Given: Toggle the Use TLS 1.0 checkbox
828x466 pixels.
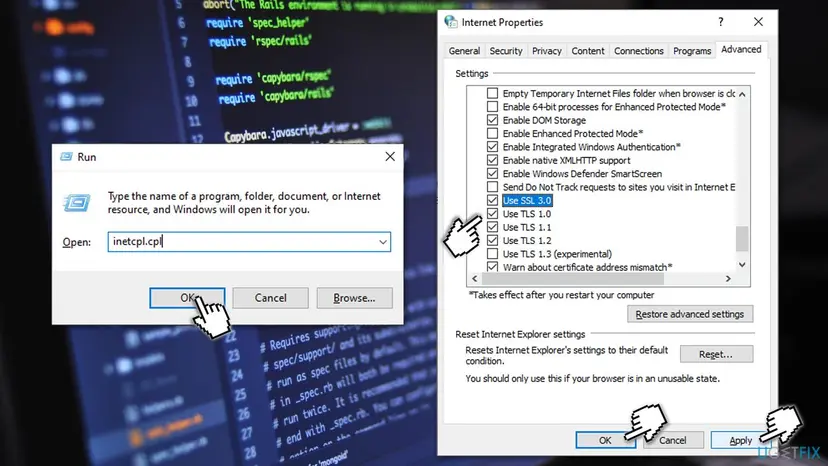Looking at the screenshot, I should [x=492, y=213].
